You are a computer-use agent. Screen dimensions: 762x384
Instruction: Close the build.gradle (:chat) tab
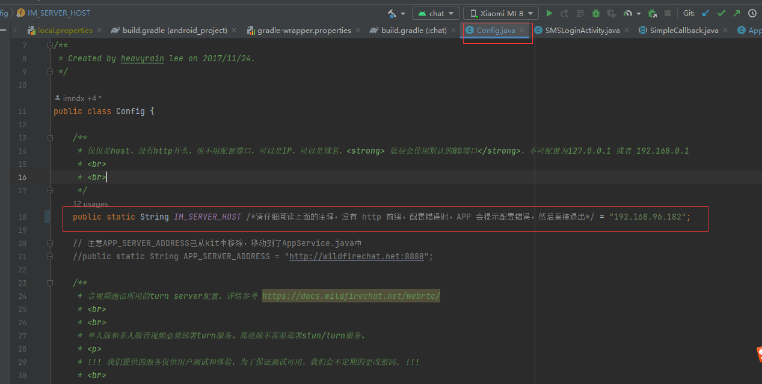[x=453, y=30]
